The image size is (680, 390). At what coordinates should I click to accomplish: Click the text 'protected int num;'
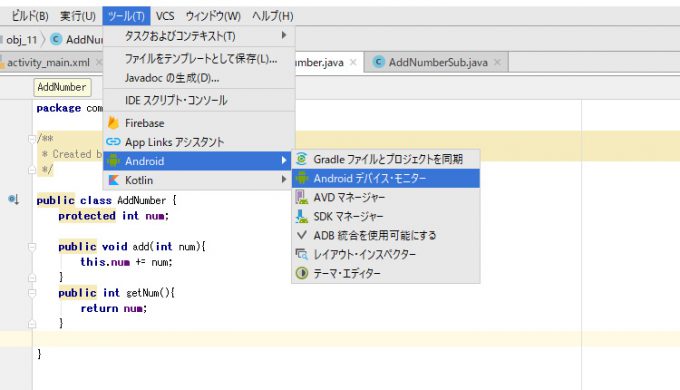[114, 216]
